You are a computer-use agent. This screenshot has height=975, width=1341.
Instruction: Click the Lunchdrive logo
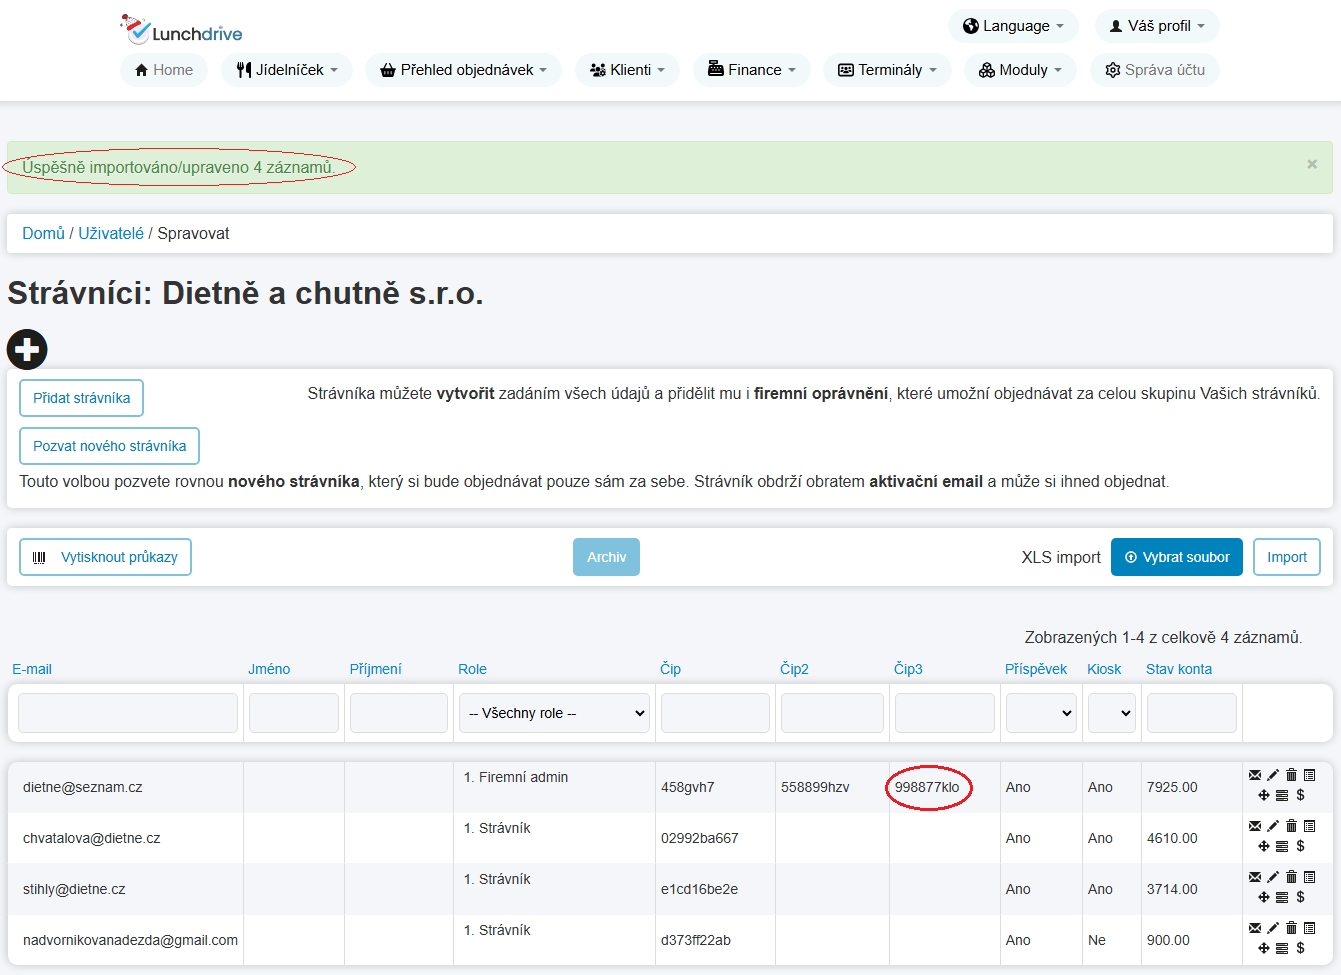(x=181, y=30)
